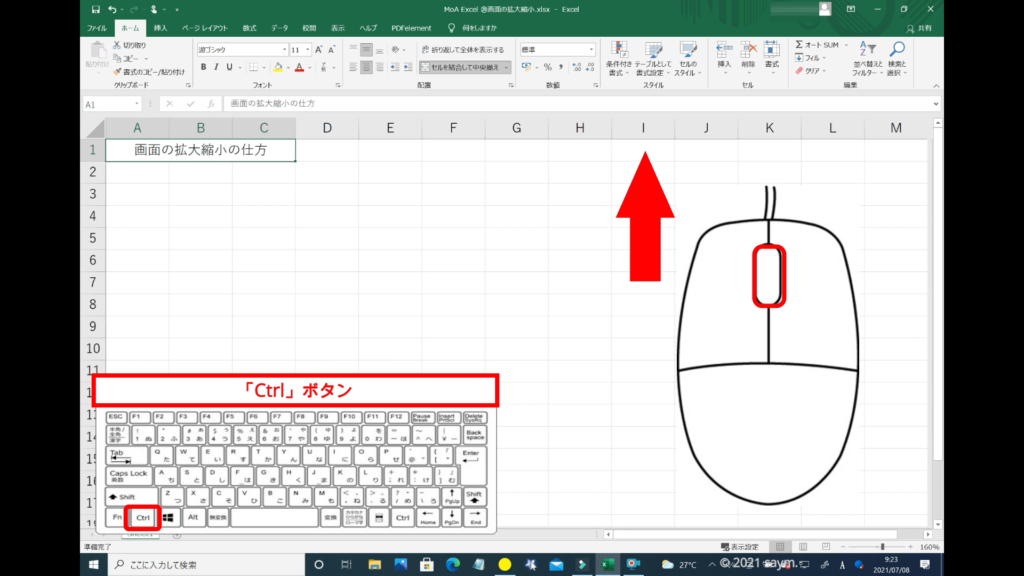Click the AutoSum sigma icon
1024x576 pixels.
800,45
